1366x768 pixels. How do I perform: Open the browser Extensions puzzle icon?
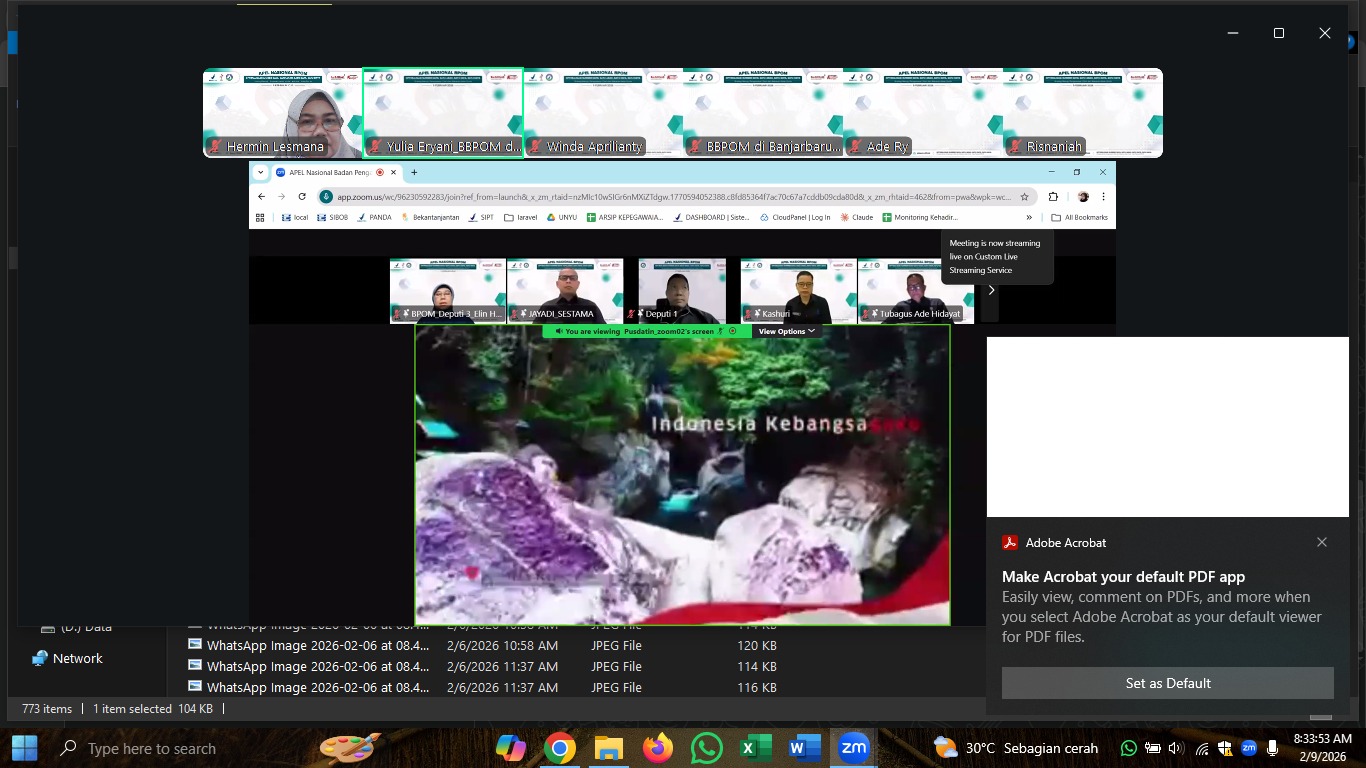(1053, 197)
